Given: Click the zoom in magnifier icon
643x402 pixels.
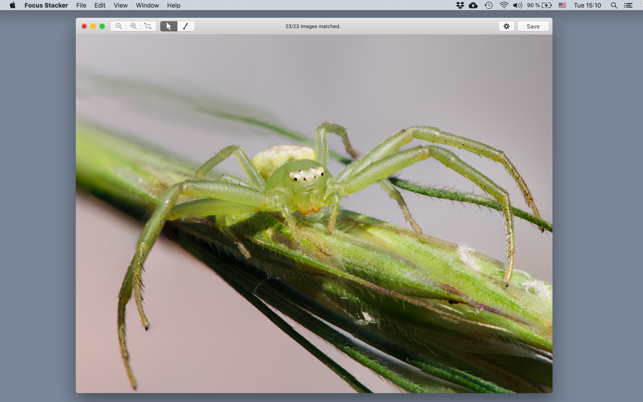Looking at the screenshot, I should click(133, 27).
